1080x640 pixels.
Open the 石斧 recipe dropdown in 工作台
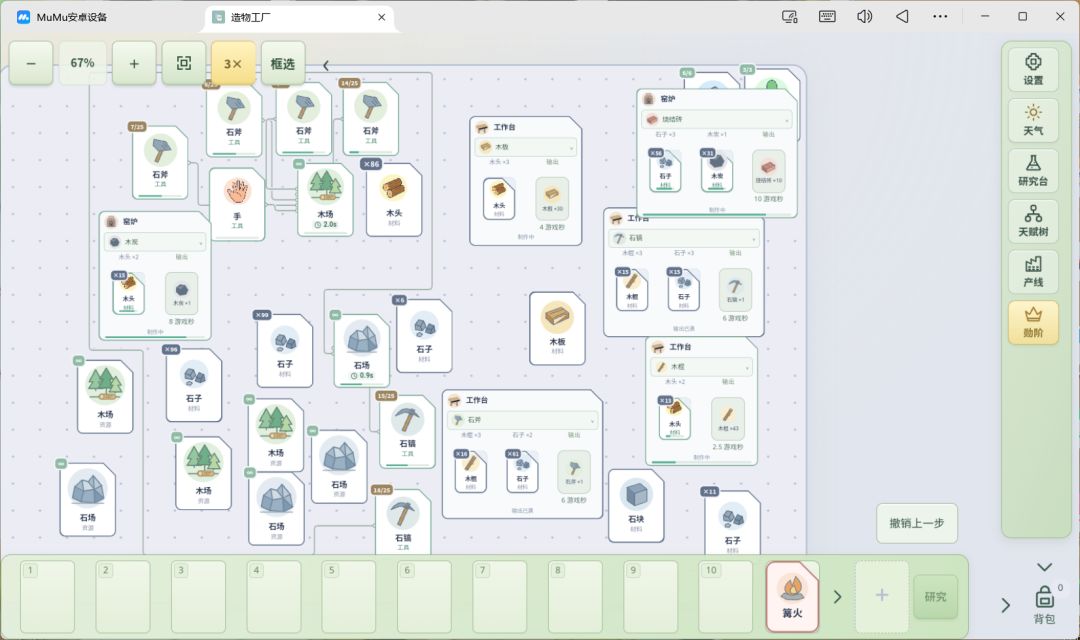(x=522, y=420)
